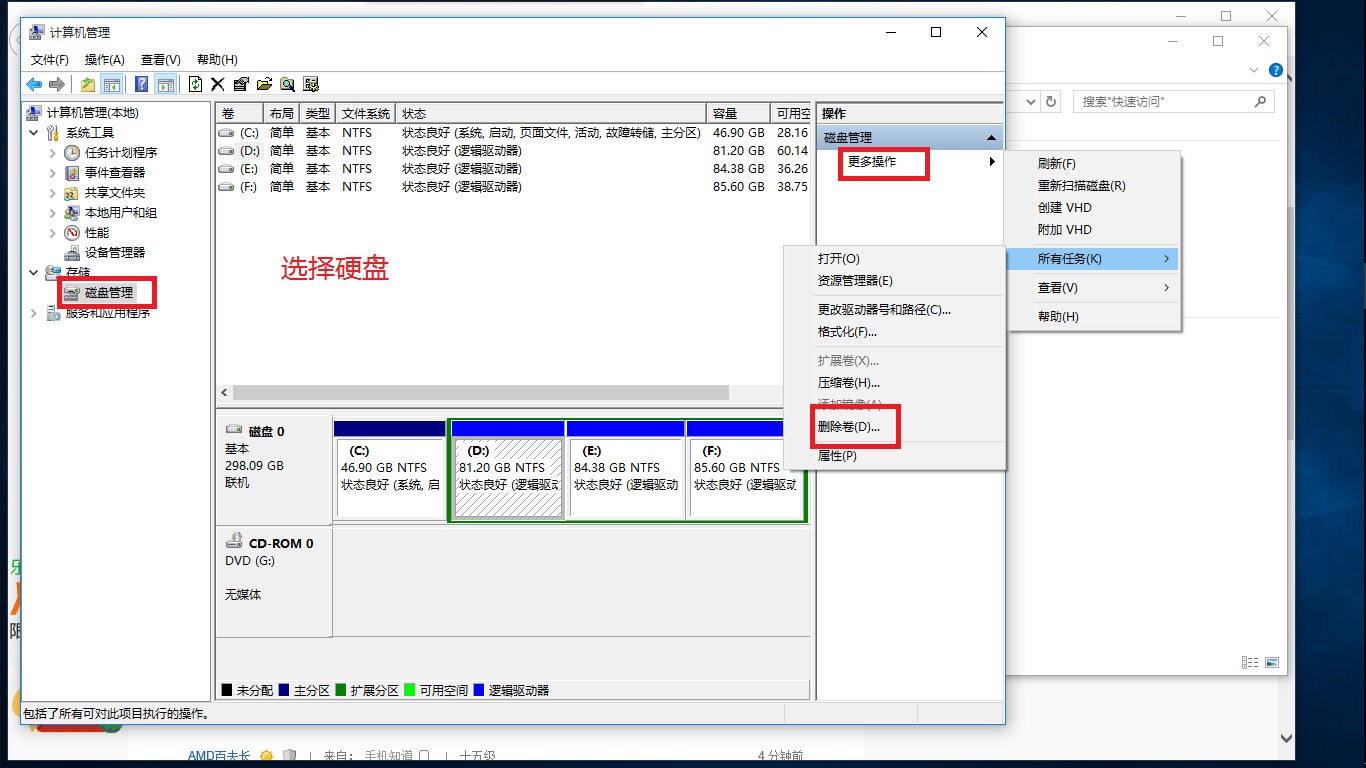1366x768 pixels.
Task: Select the (C:) volume row in the list
Action: coord(513,132)
